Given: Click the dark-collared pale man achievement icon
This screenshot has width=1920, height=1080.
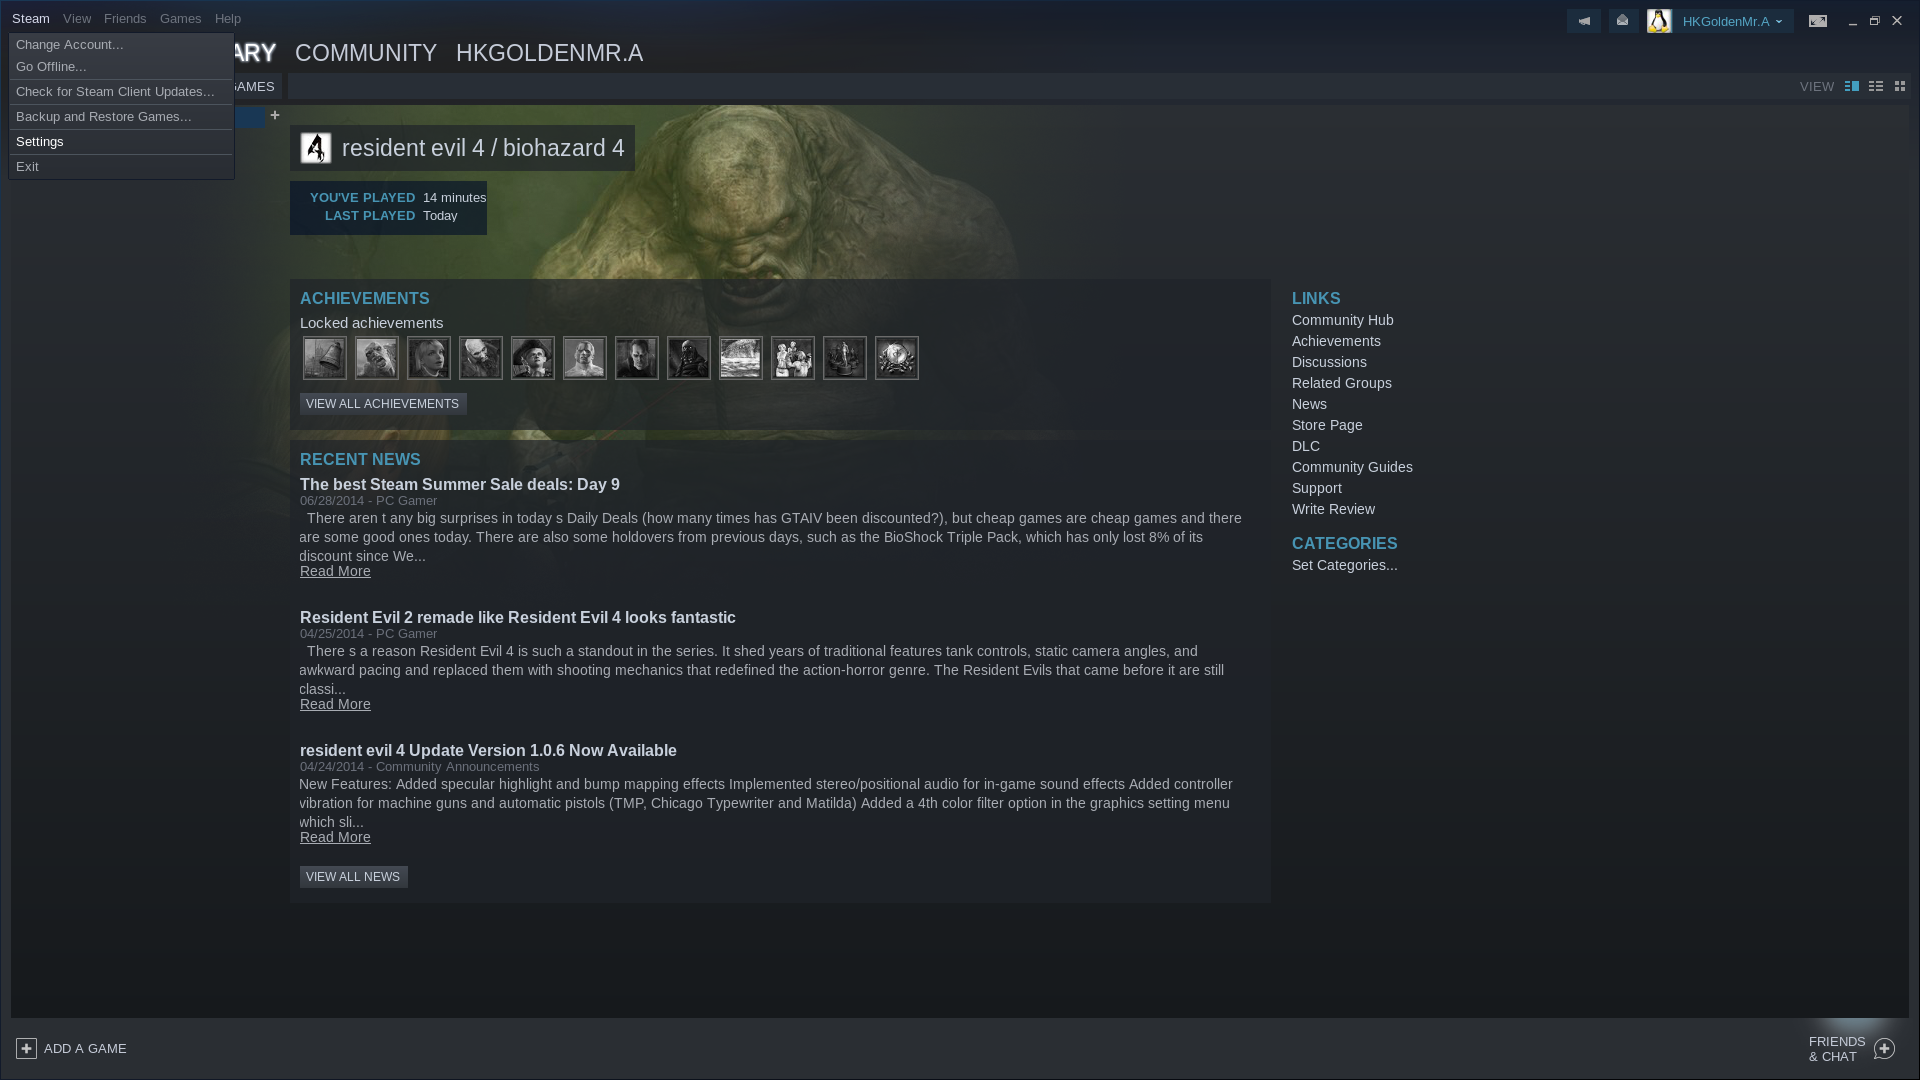Looking at the screenshot, I should (637, 358).
